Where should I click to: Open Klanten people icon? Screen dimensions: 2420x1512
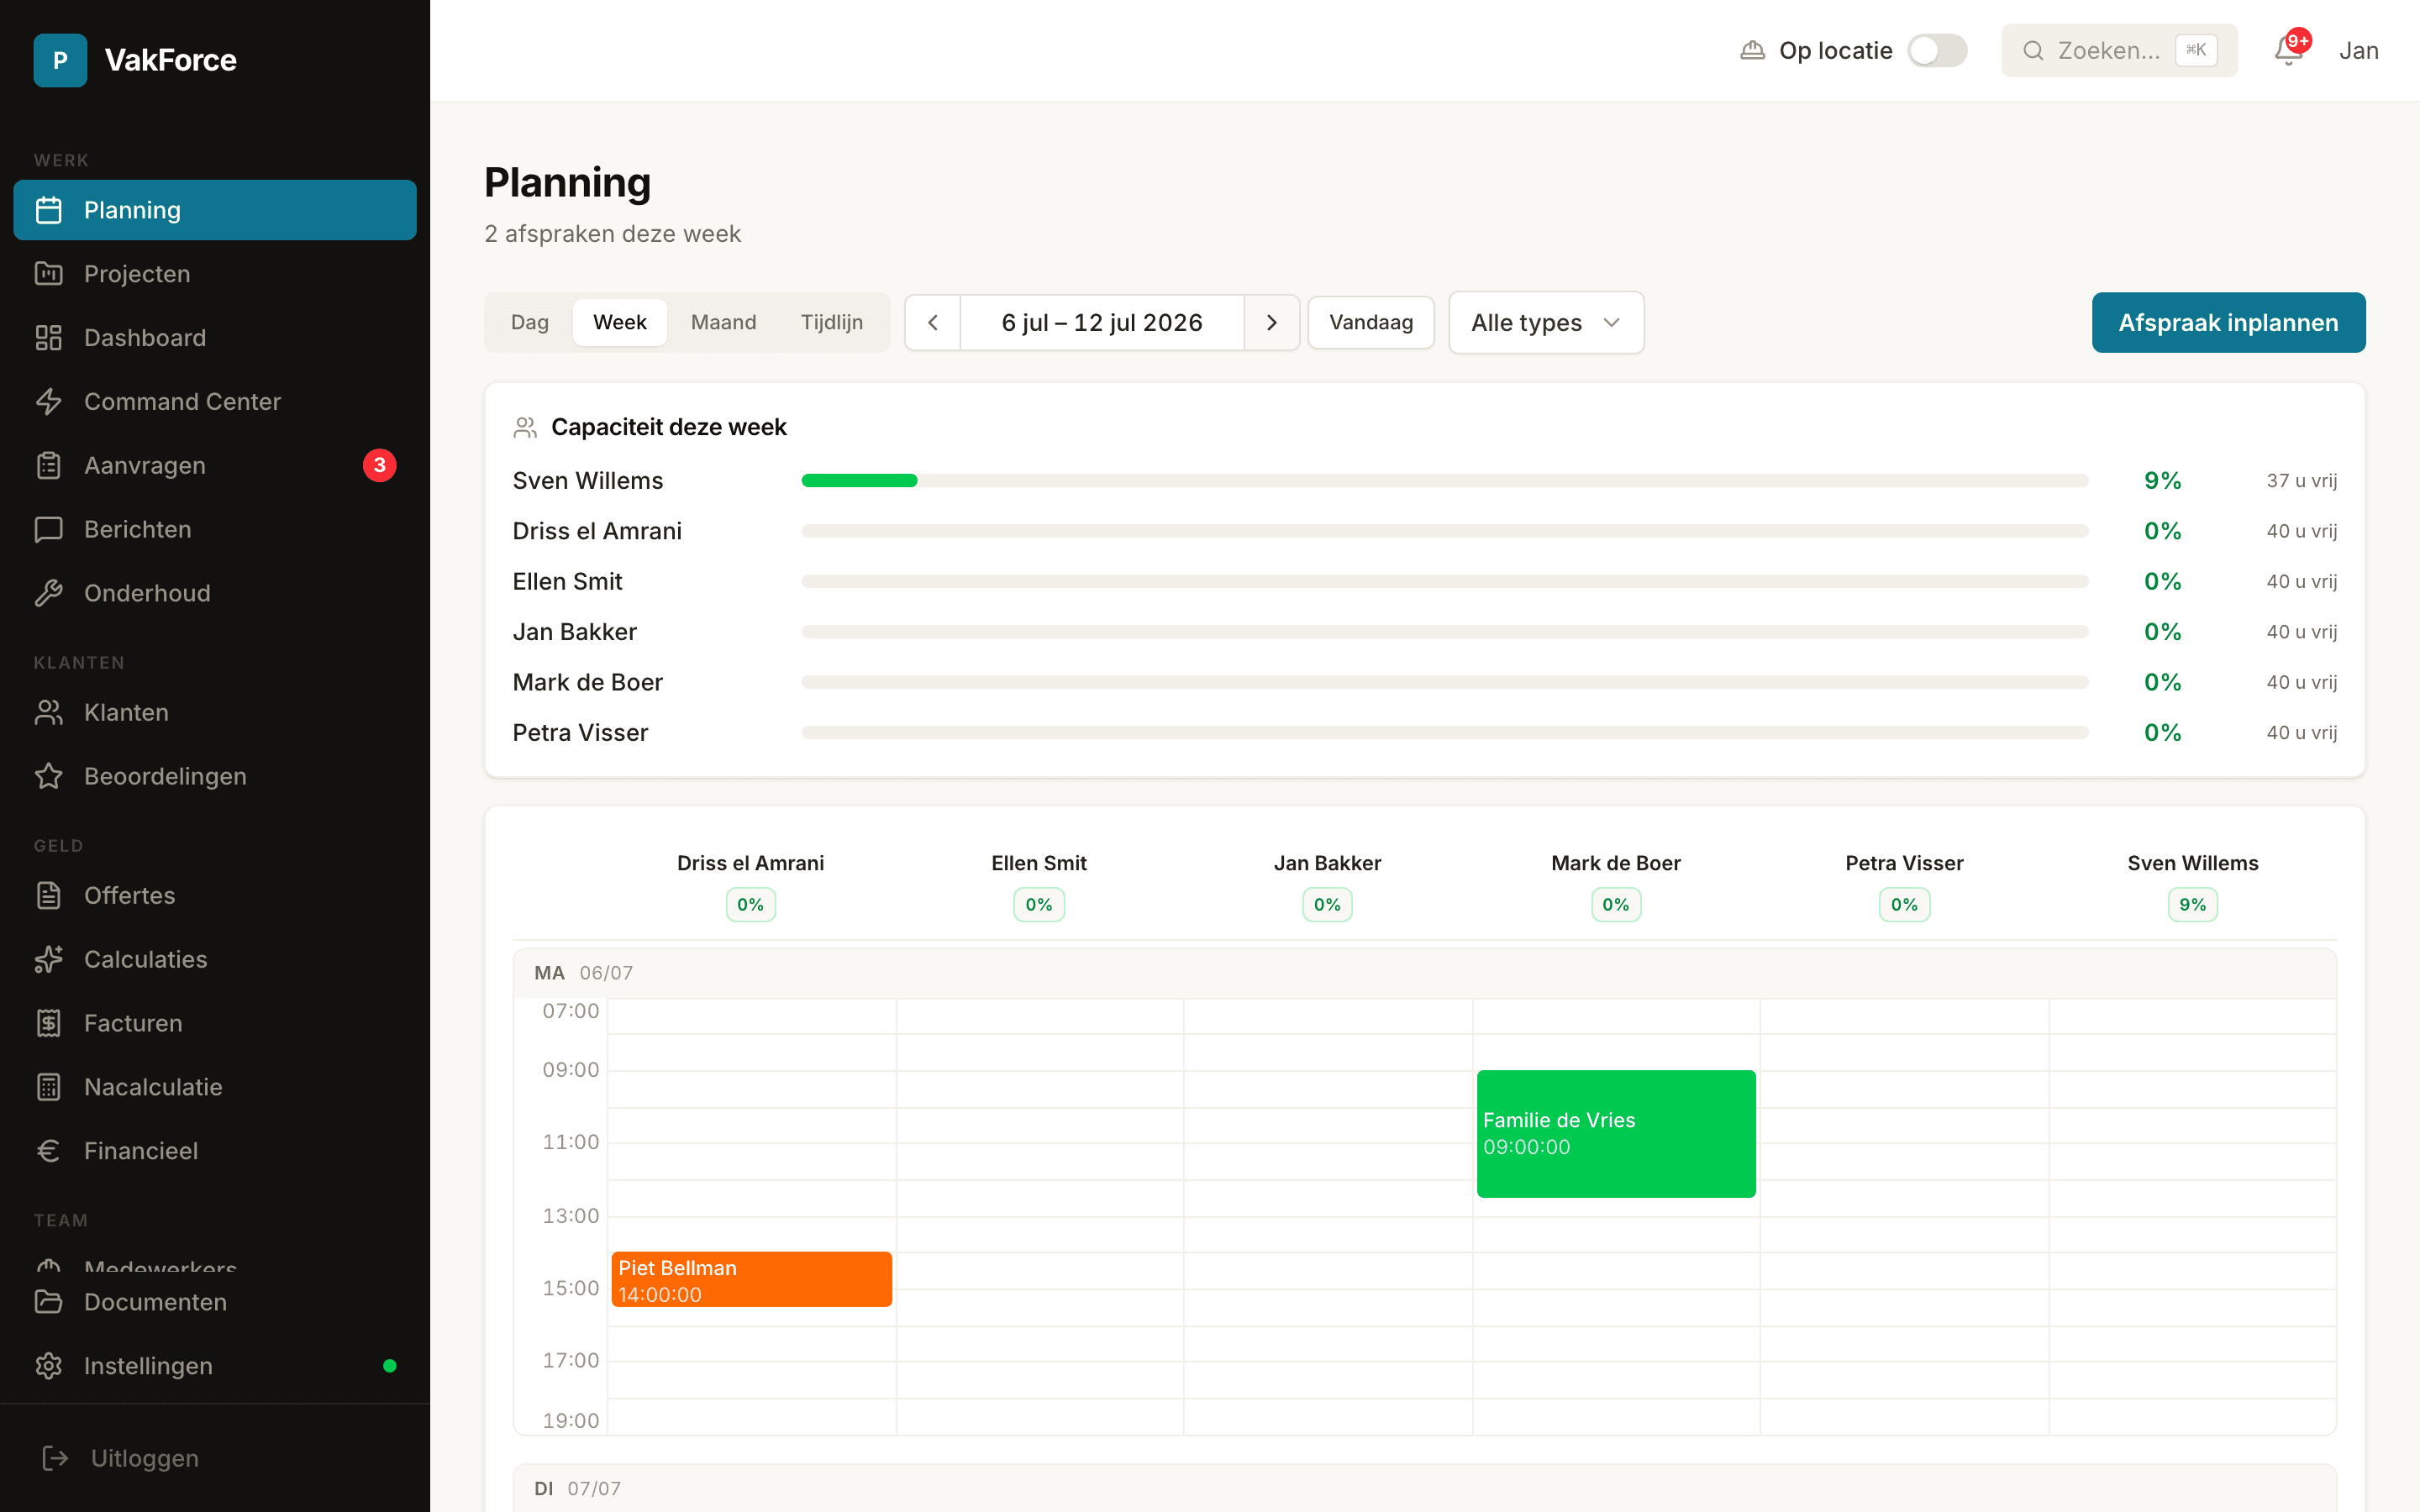click(49, 713)
